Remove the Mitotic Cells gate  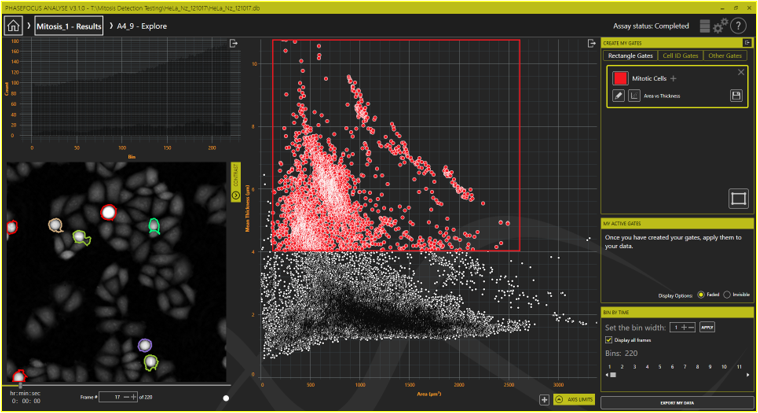[741, 72]
